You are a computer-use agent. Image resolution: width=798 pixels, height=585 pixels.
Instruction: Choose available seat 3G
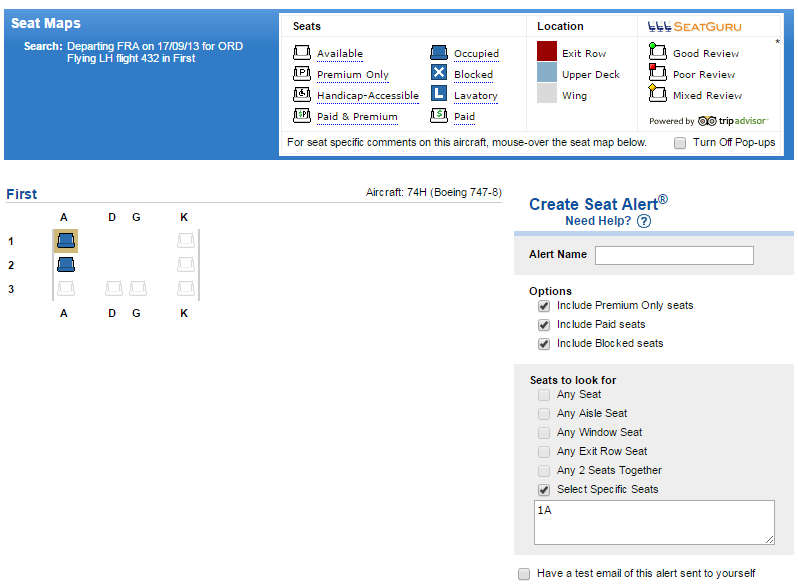click(x=137, y=289)
